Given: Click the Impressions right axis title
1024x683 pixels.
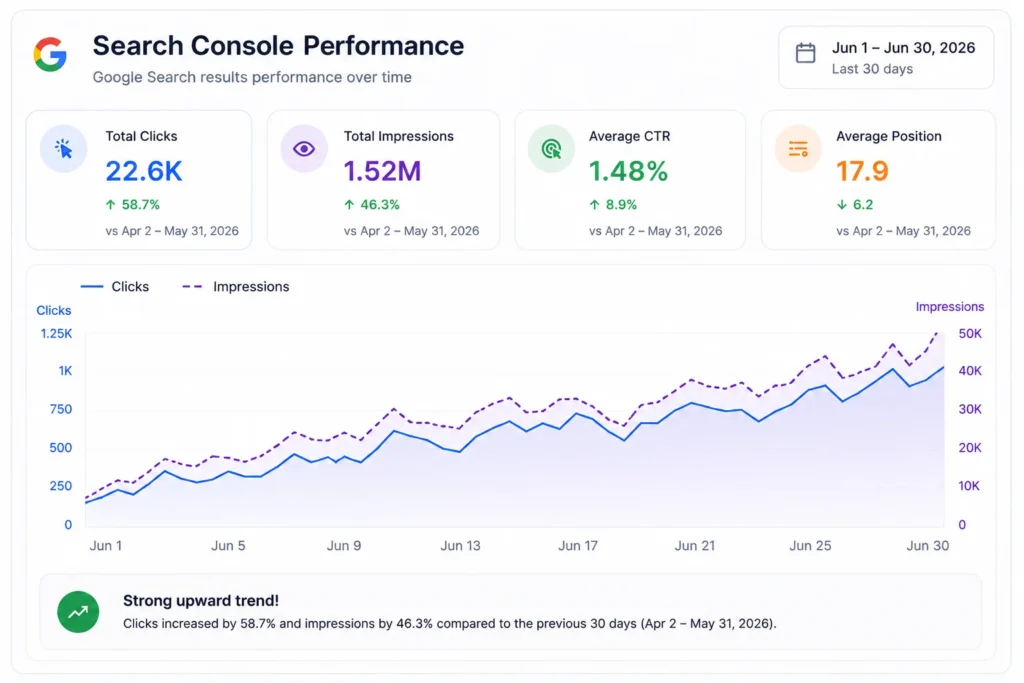Looking at the screenshot, I should click(950, 307).
